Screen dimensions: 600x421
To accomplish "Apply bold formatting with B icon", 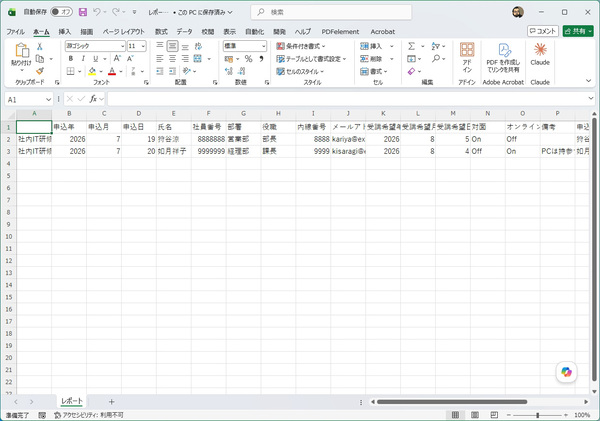I will [x=70, y=59].
